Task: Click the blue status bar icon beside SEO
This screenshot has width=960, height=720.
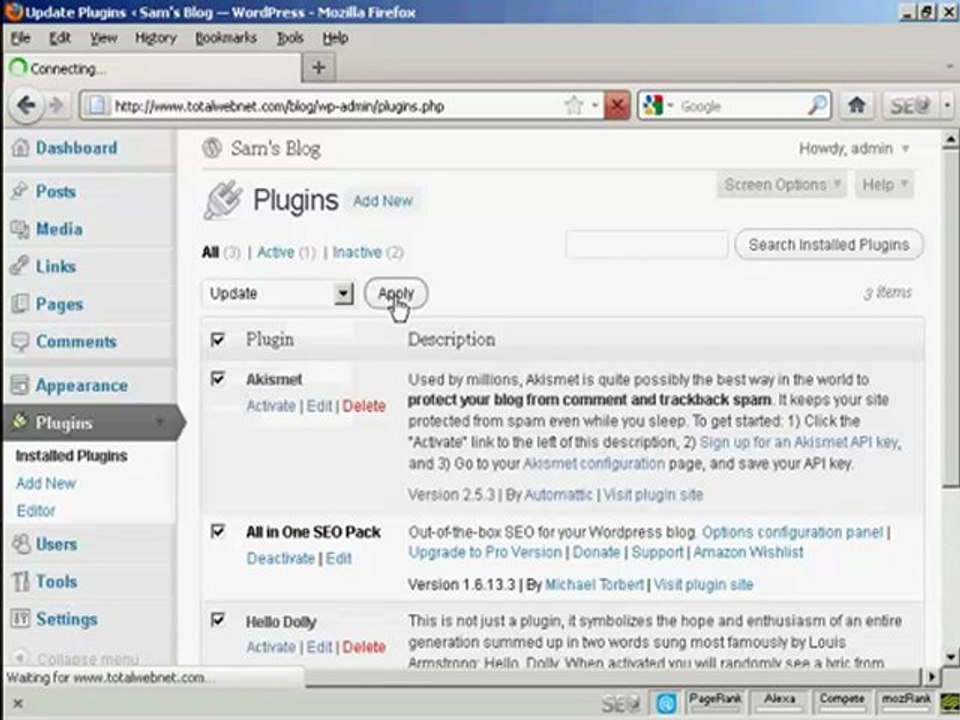Action: click(666, 703)
